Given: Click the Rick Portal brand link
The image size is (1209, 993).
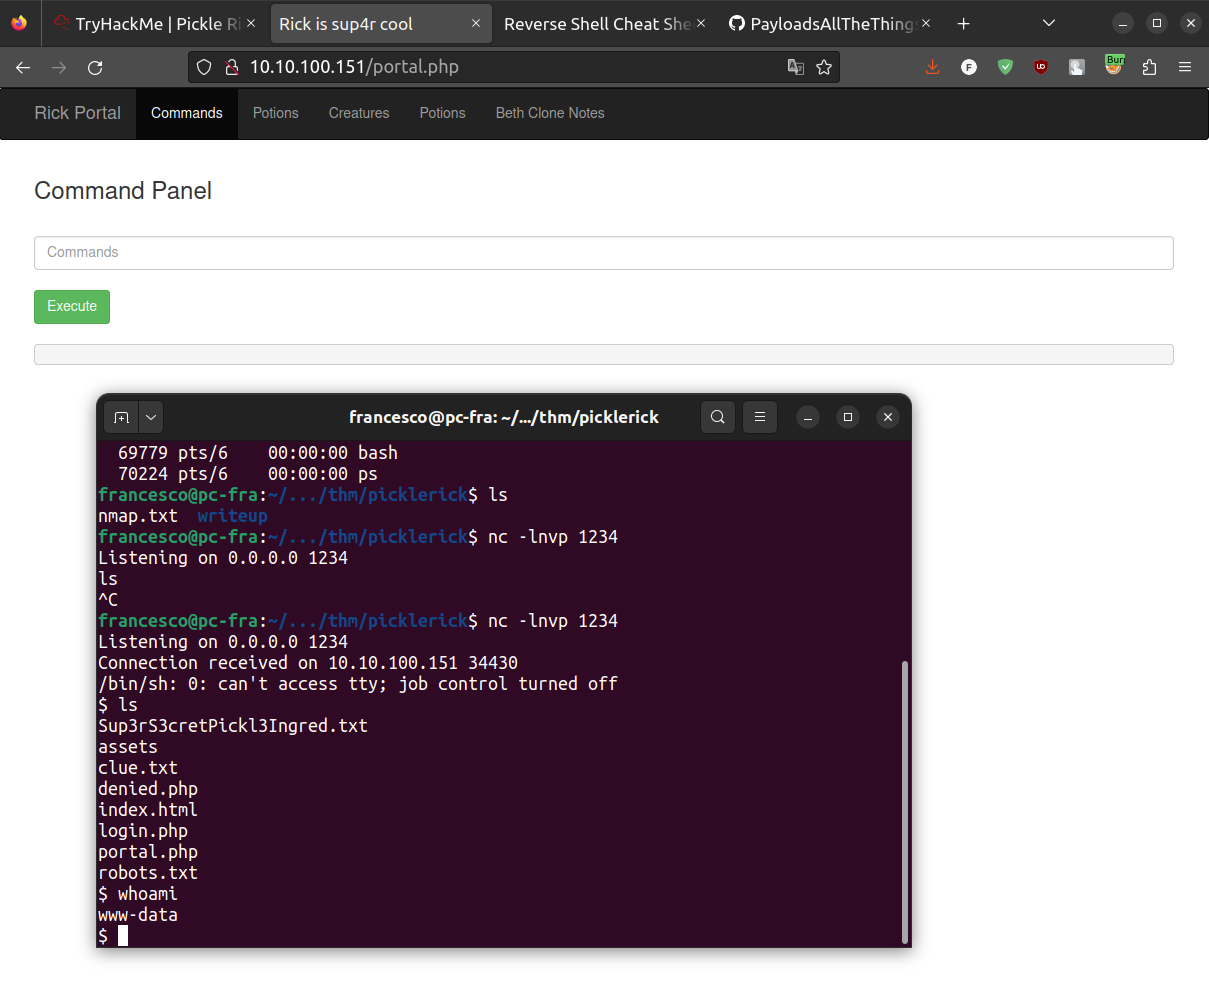Looking at the screenshot, I should click(x=77, y=113).
